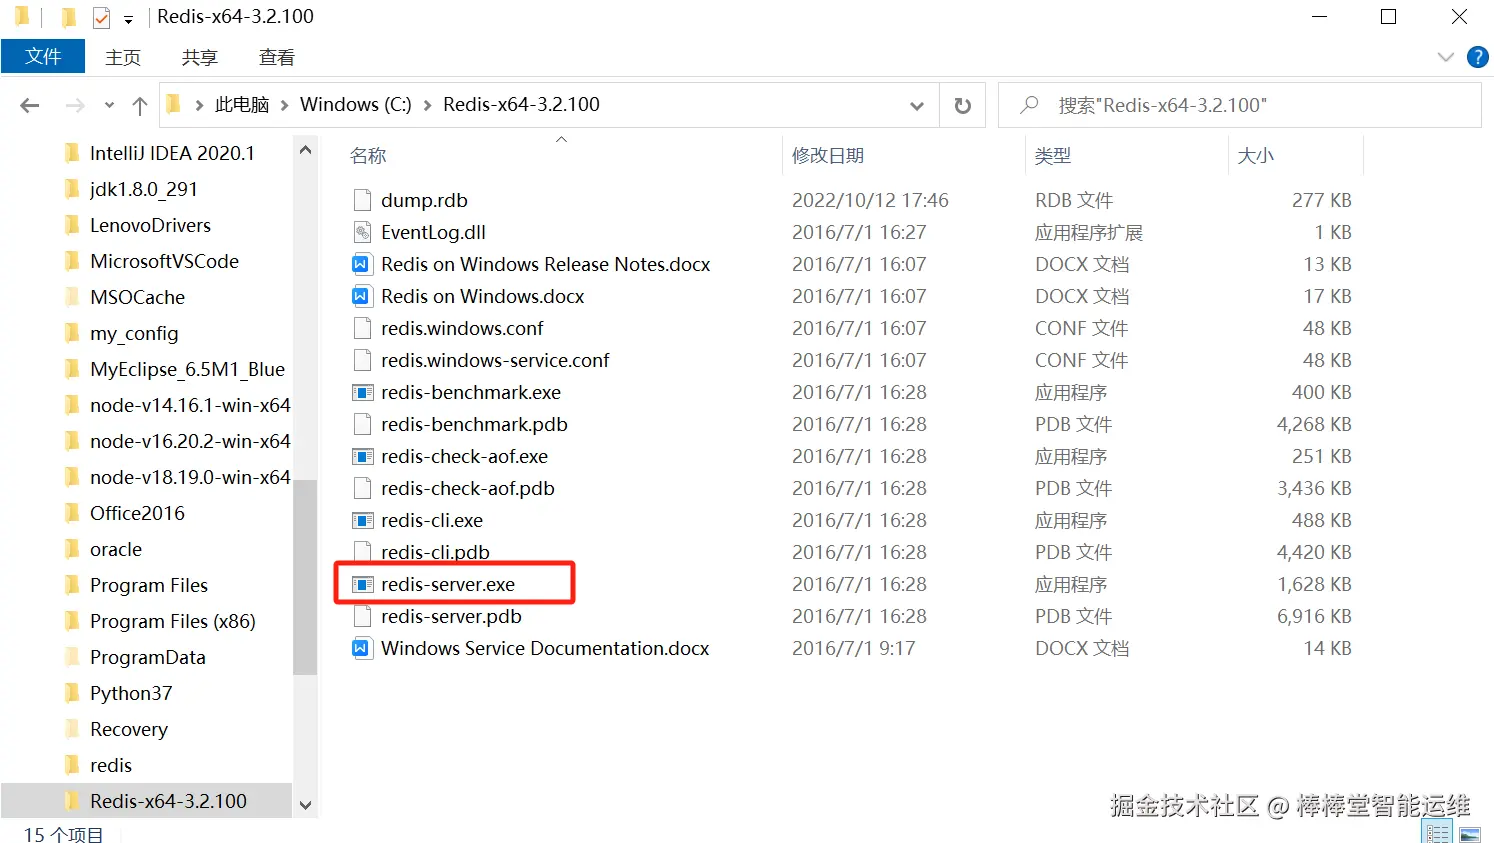Go back to the previous folder
The width and height of the screenshot is (1494, 843).
[x=30, y=105]
